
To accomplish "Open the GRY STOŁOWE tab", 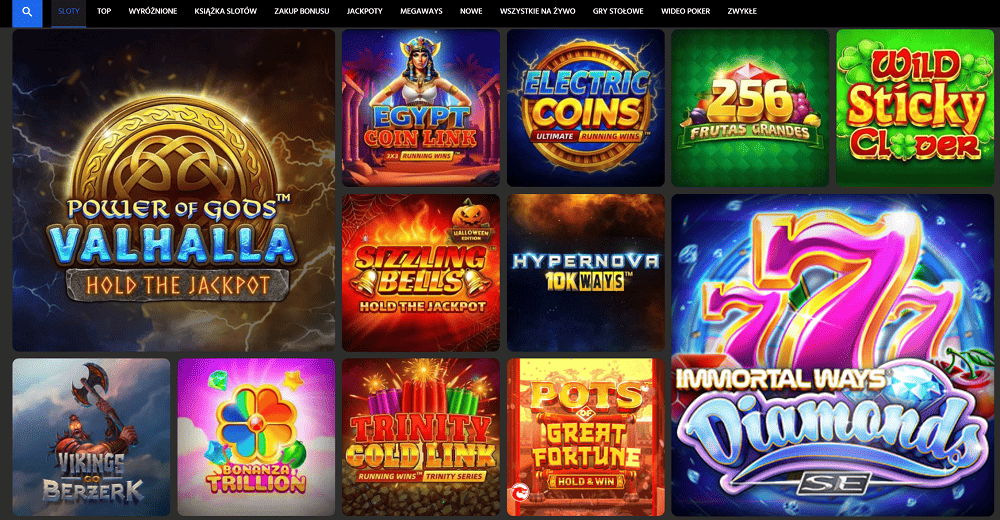I will (618, 11).
